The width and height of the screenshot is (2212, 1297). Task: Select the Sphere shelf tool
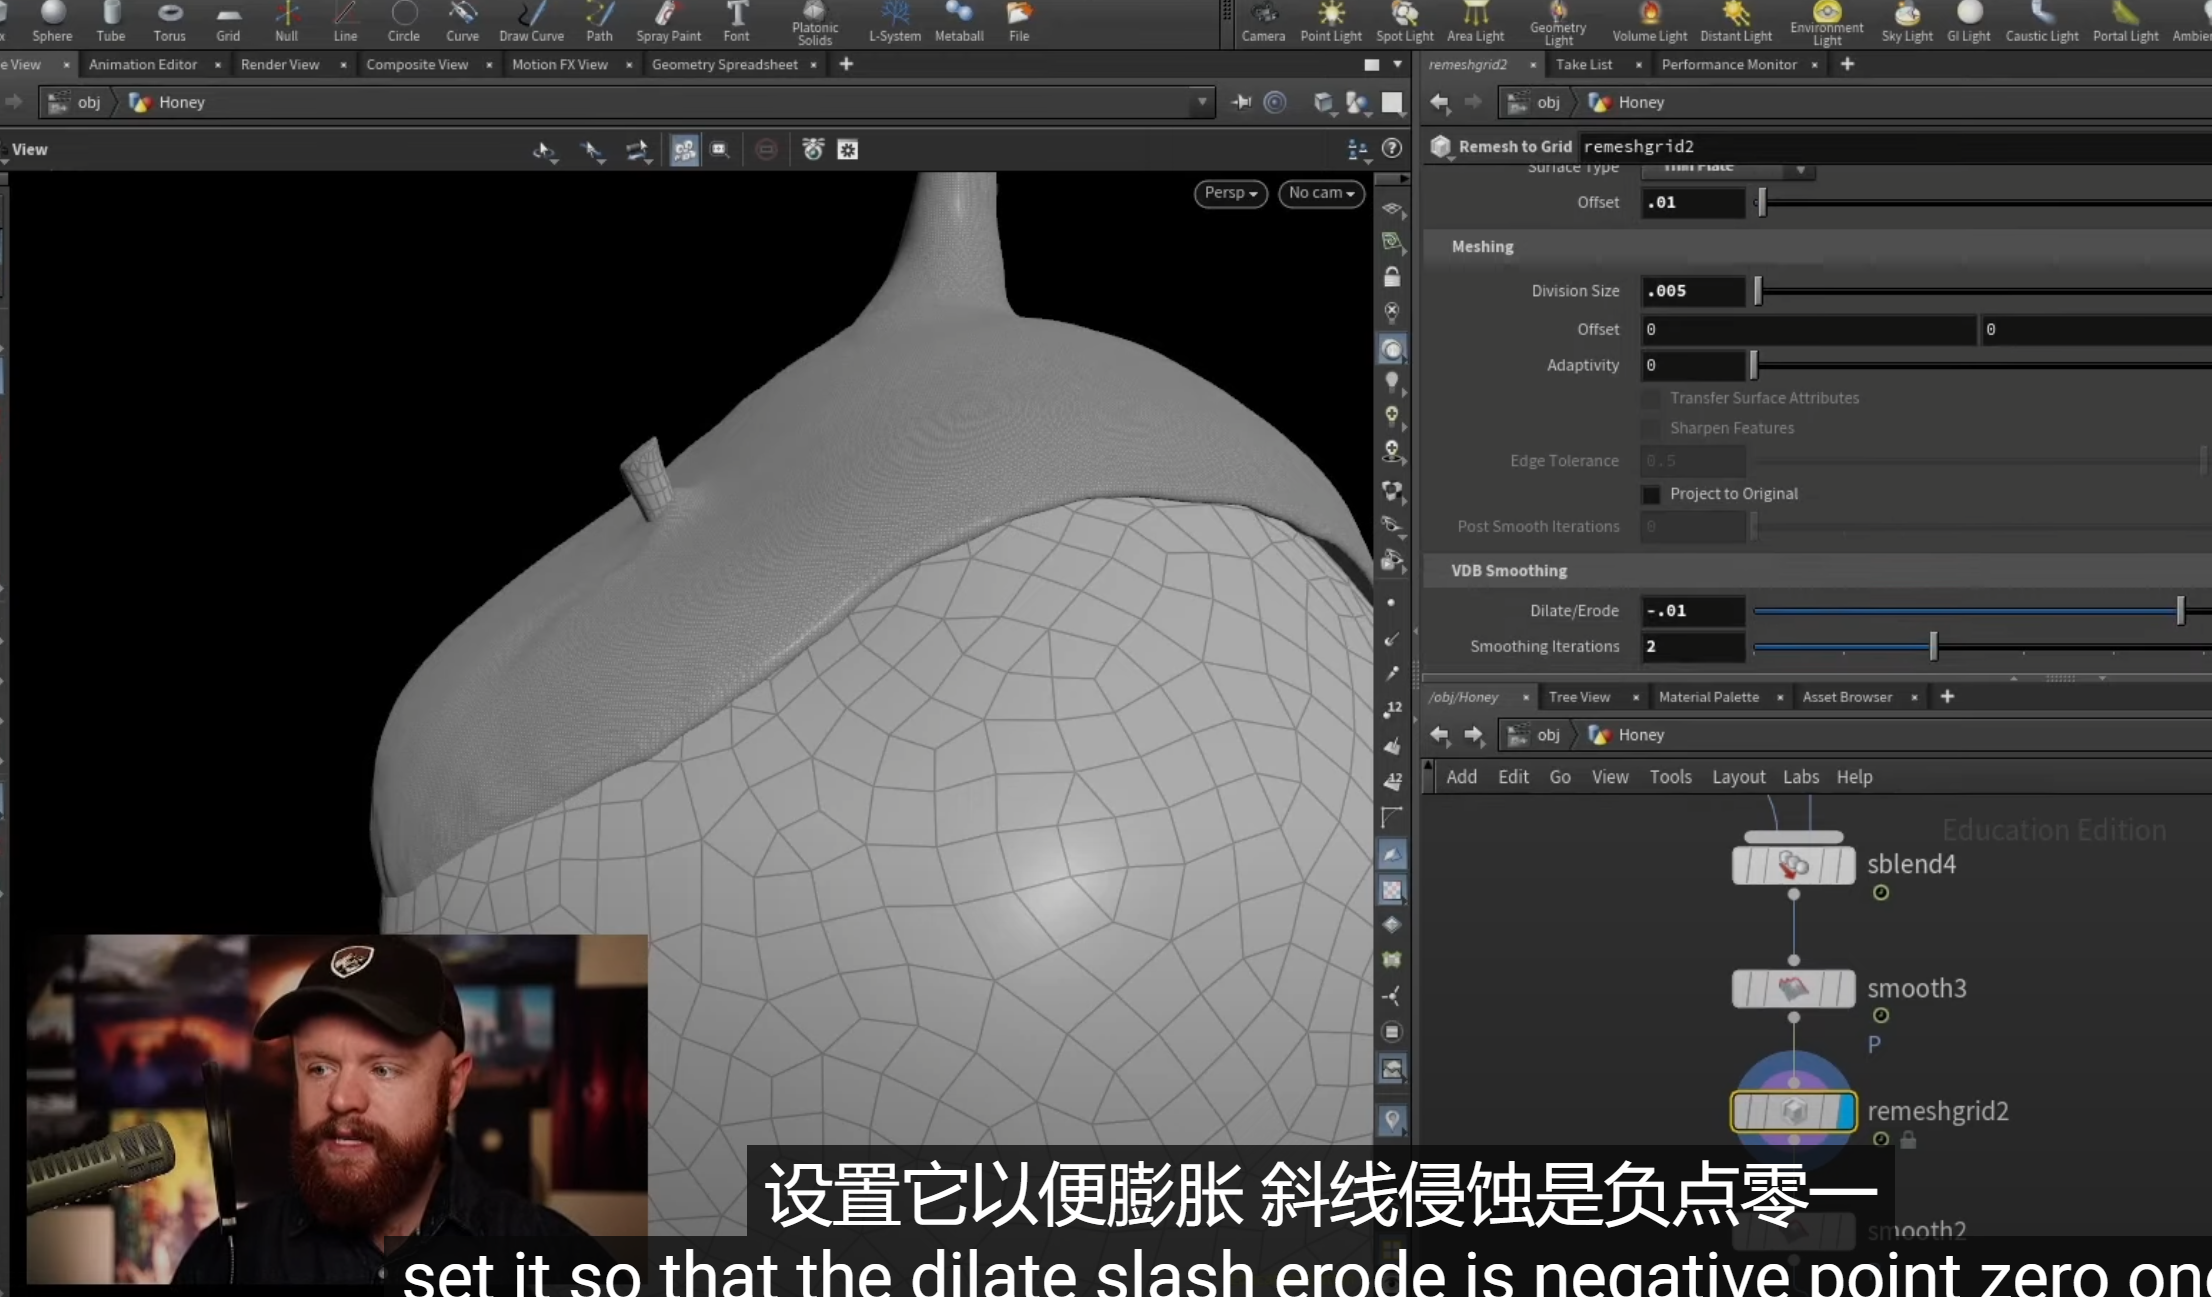tap(52, 22)
